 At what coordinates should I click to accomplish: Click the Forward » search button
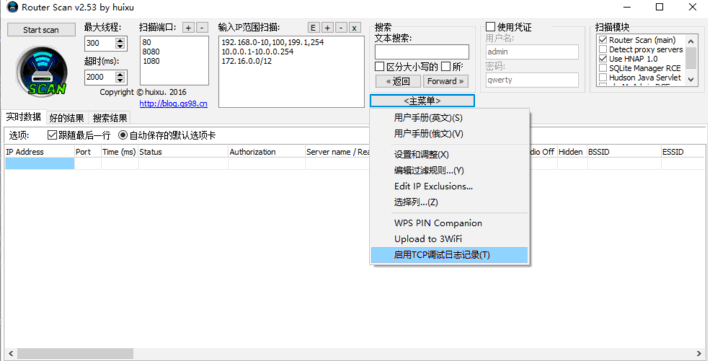(x=446, y=81)
